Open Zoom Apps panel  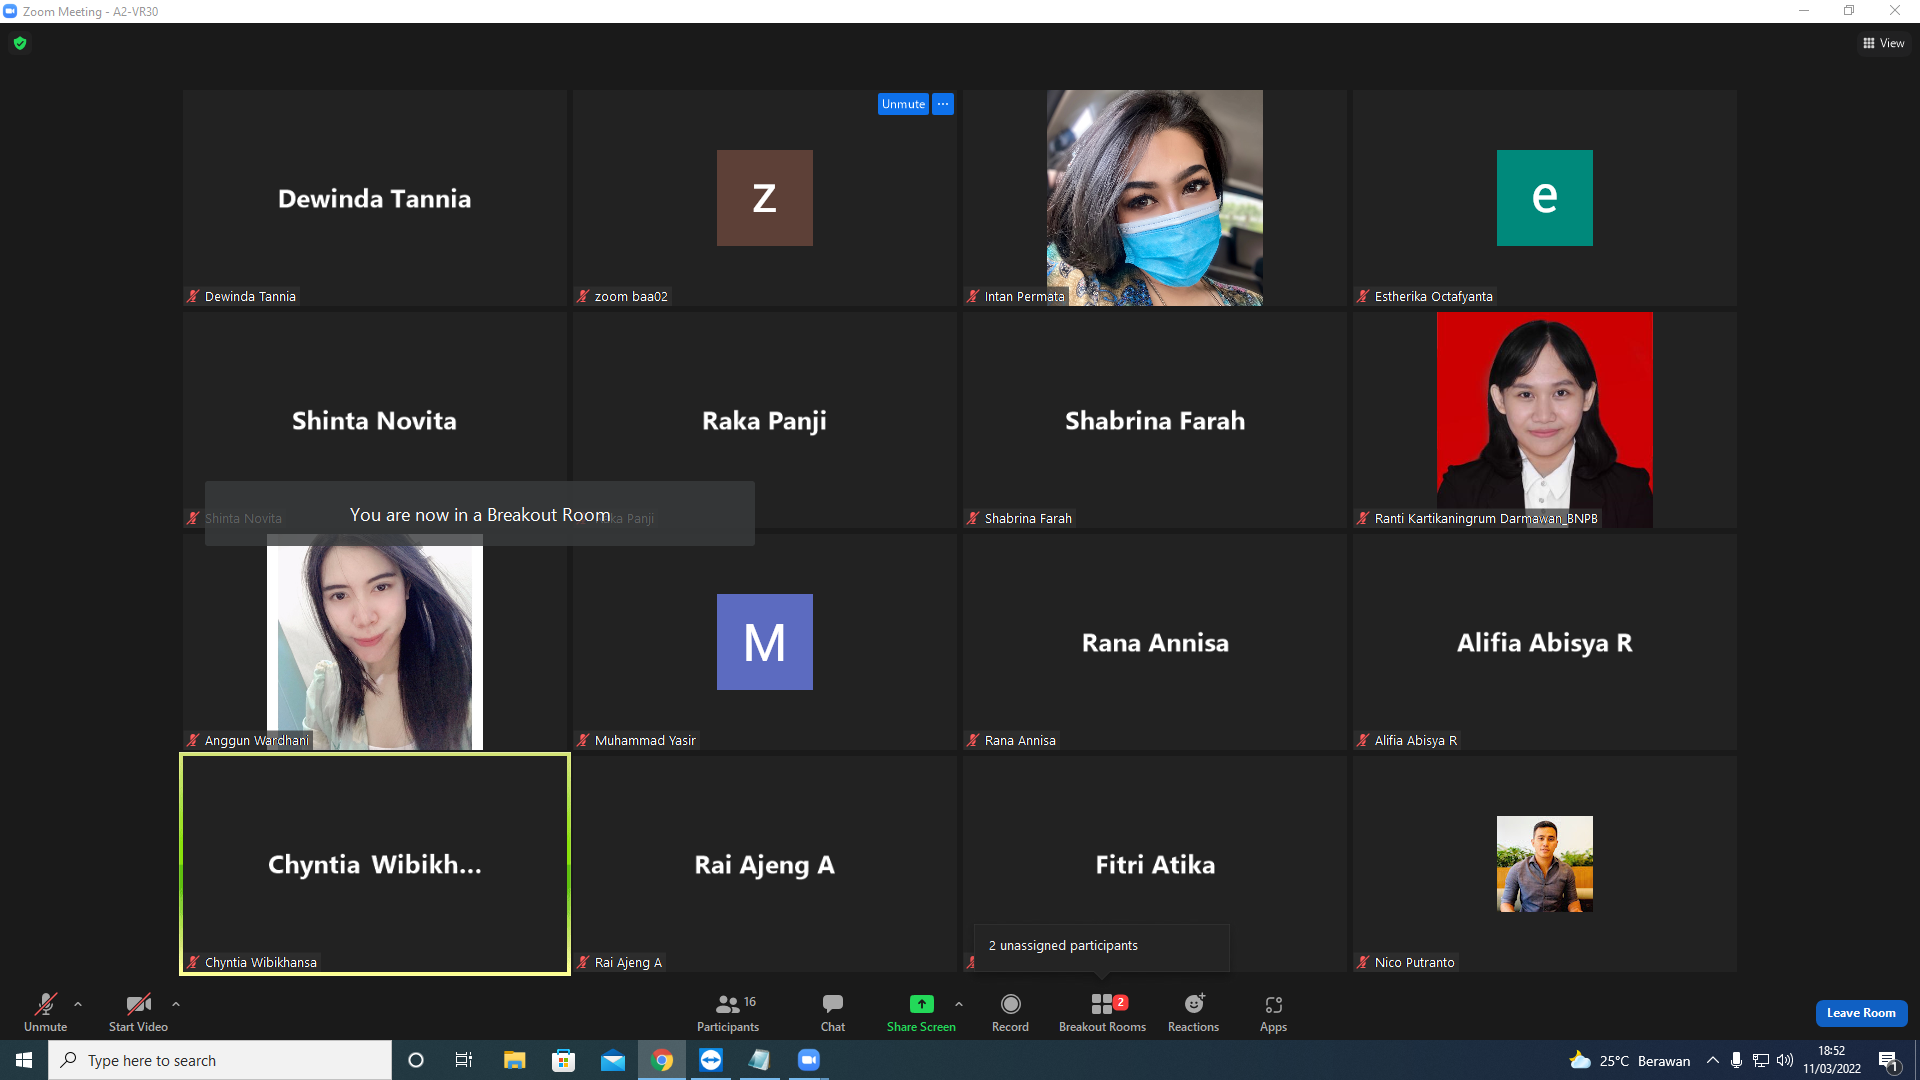1273,1012
